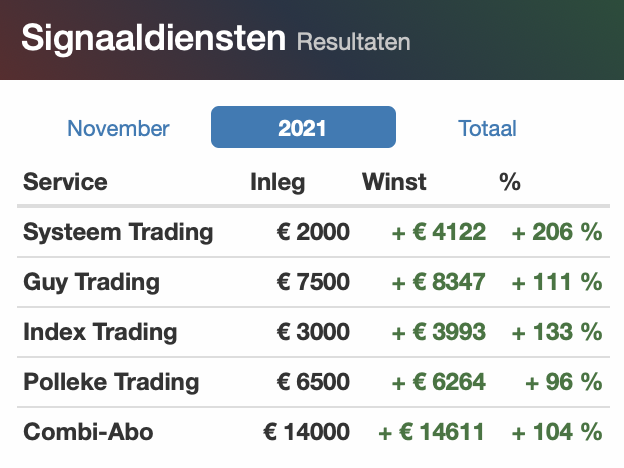Switch to the November tab

[118, 128]
